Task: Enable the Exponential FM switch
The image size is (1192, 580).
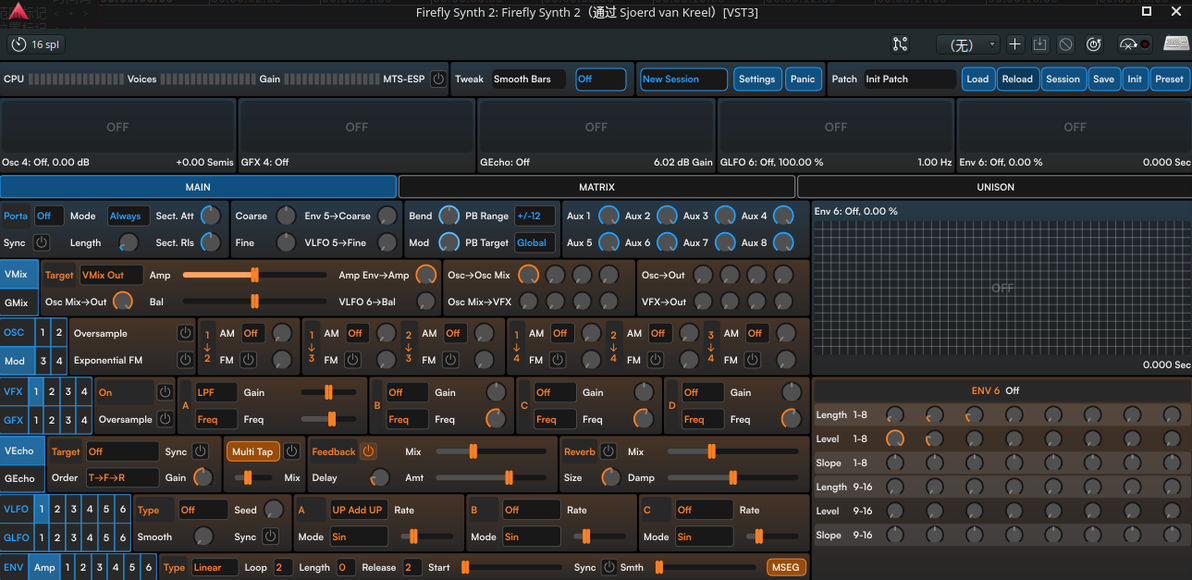Action: click(x=185, y=360)
